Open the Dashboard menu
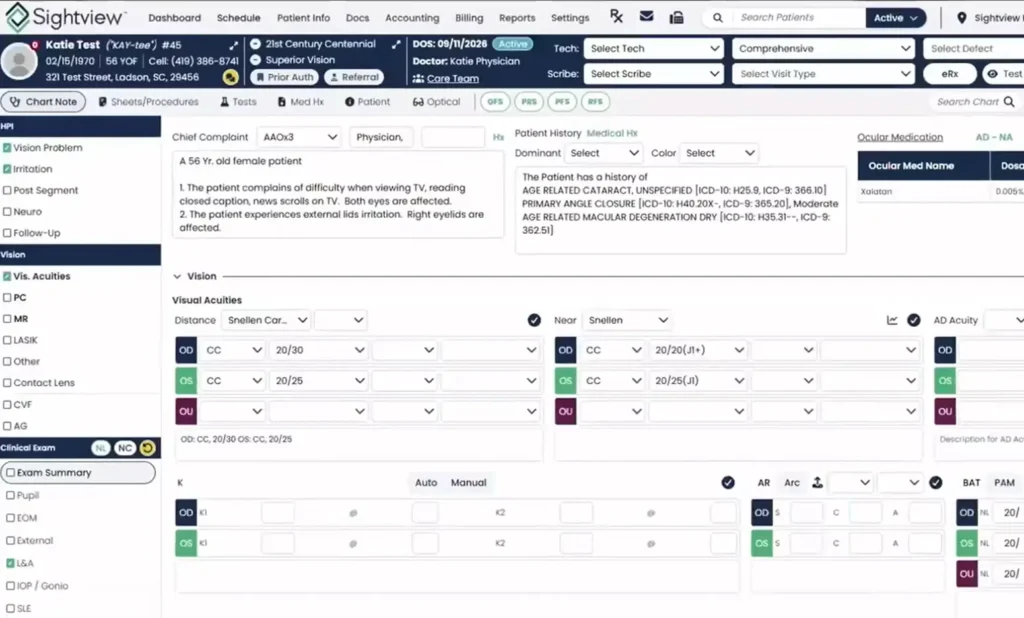The height and width of the screenshot is (618, 1024). click(x=174, y=18)
